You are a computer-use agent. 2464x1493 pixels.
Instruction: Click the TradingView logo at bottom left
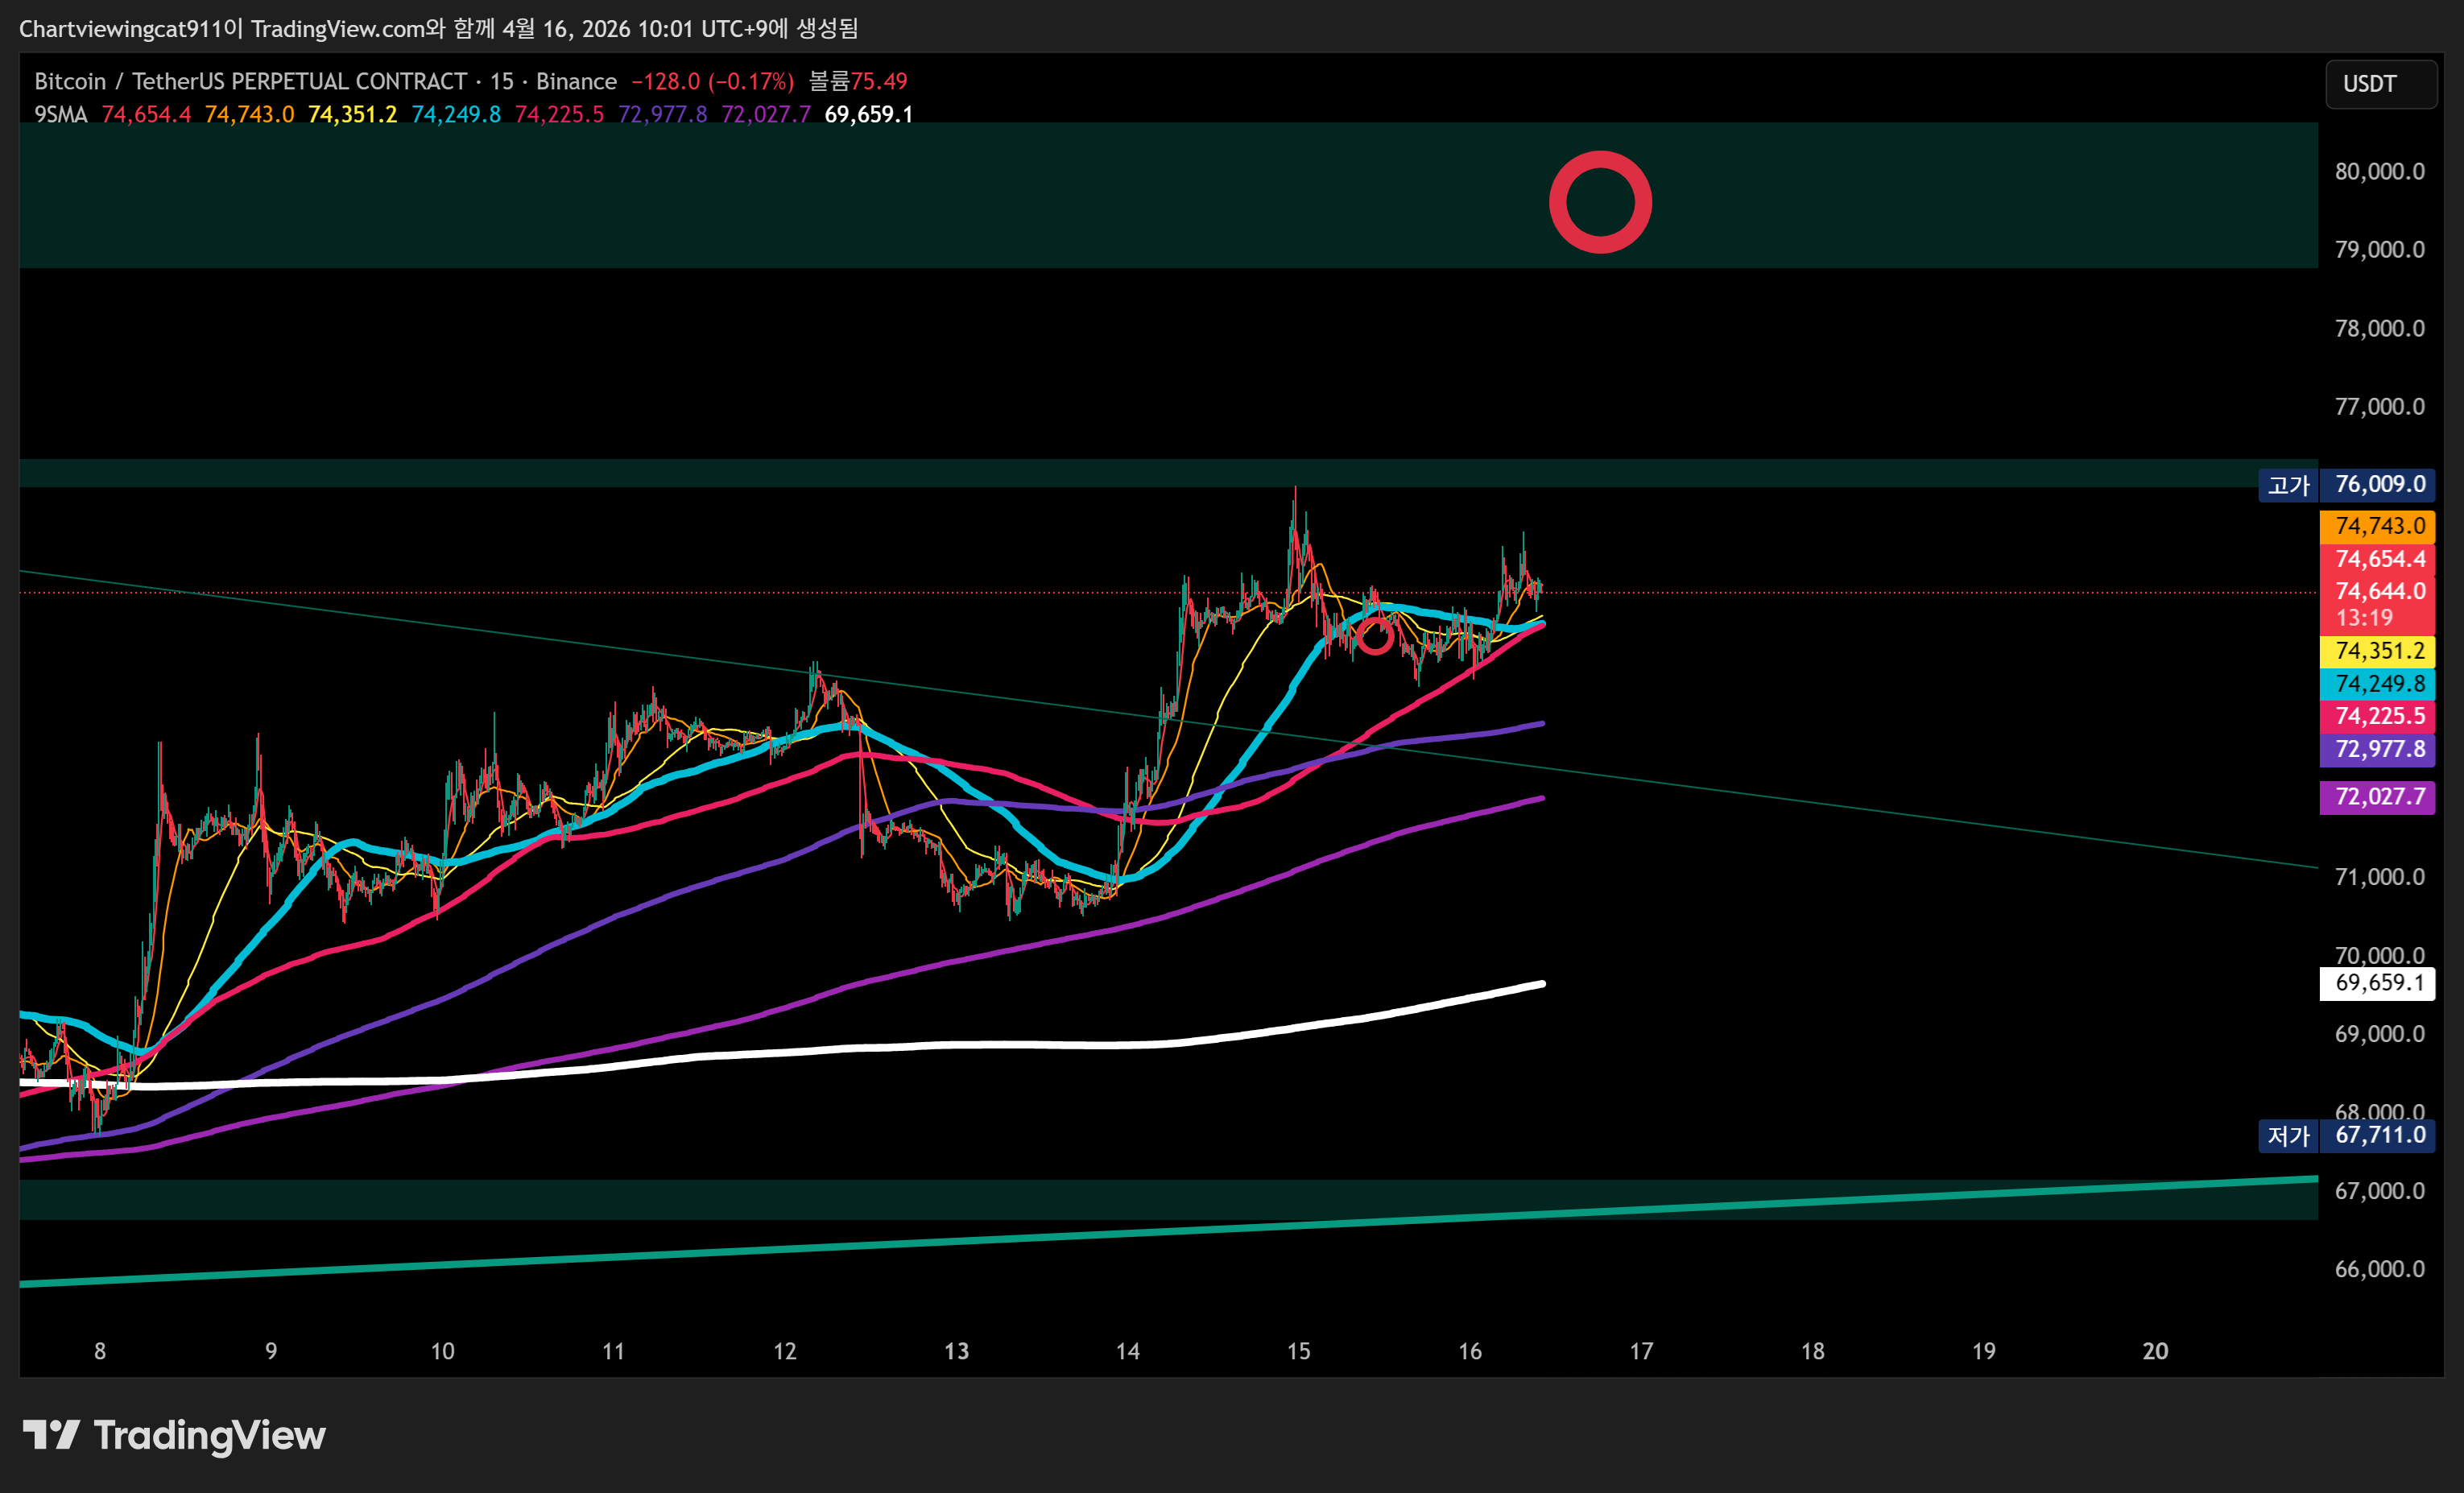(x=174, y=1435)
